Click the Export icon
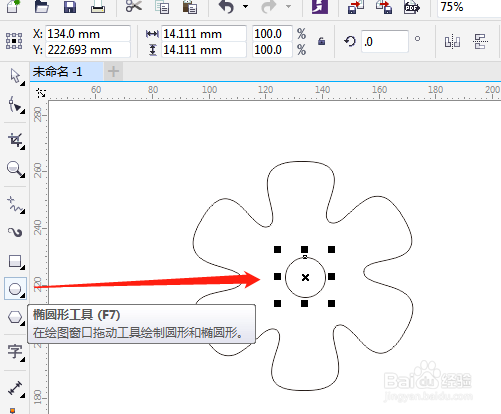This screenshot has height=414, width=501. click(384, 6)
